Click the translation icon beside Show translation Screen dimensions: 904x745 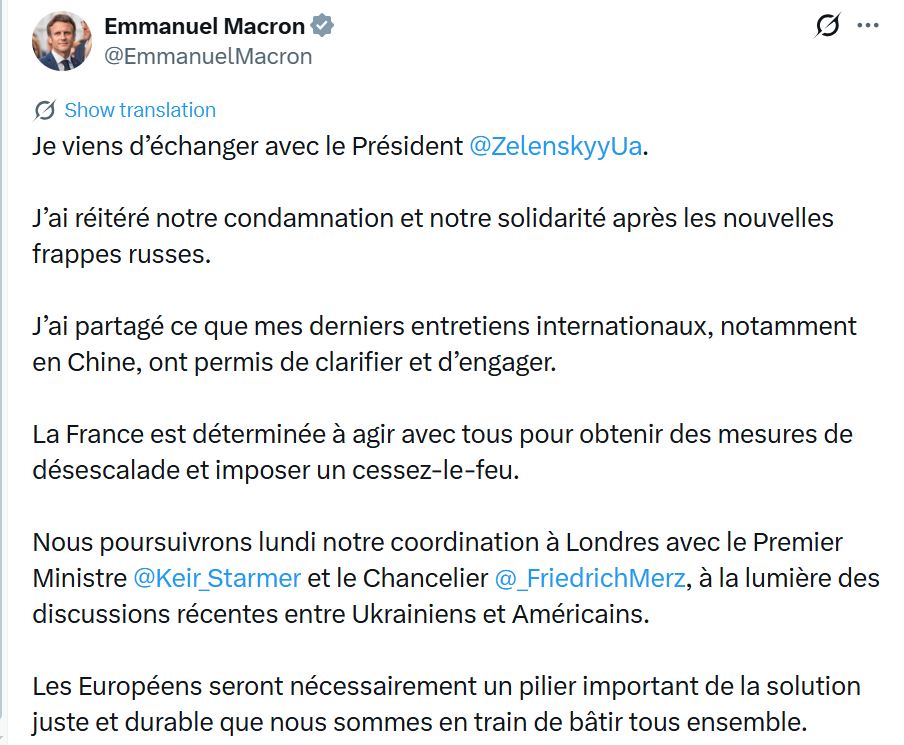(44, 110)
